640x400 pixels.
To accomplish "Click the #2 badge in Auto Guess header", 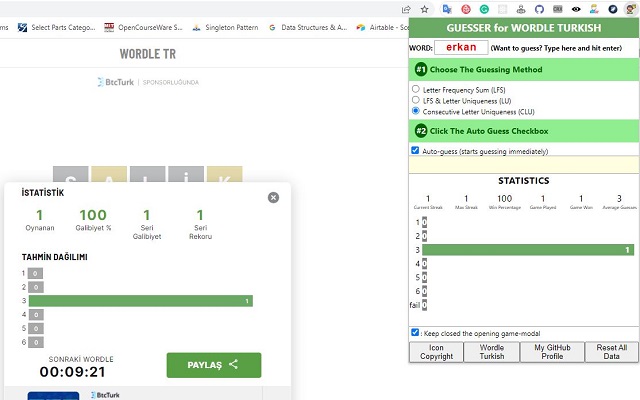I will tap(421, 131).
